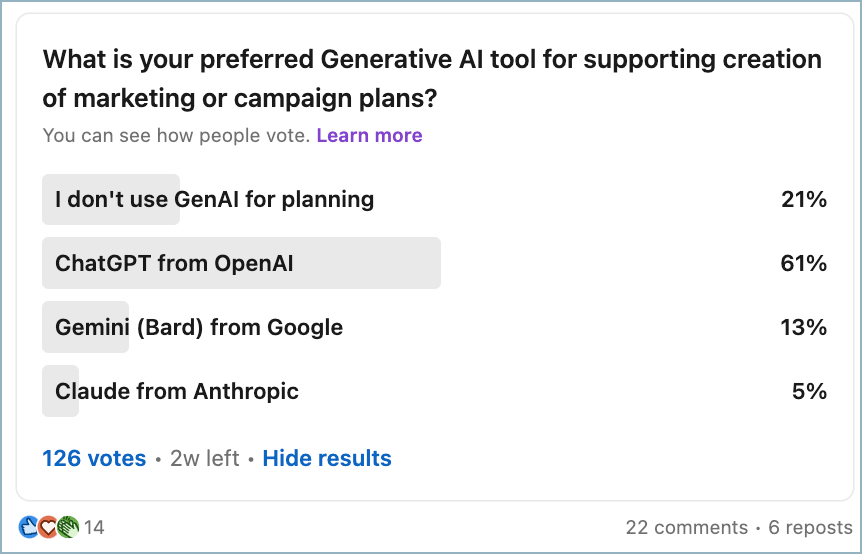This screenshot has height=554, width=862.
Task: Pick the Claude from Anthropic option
Action: click(x=177, y=391)
